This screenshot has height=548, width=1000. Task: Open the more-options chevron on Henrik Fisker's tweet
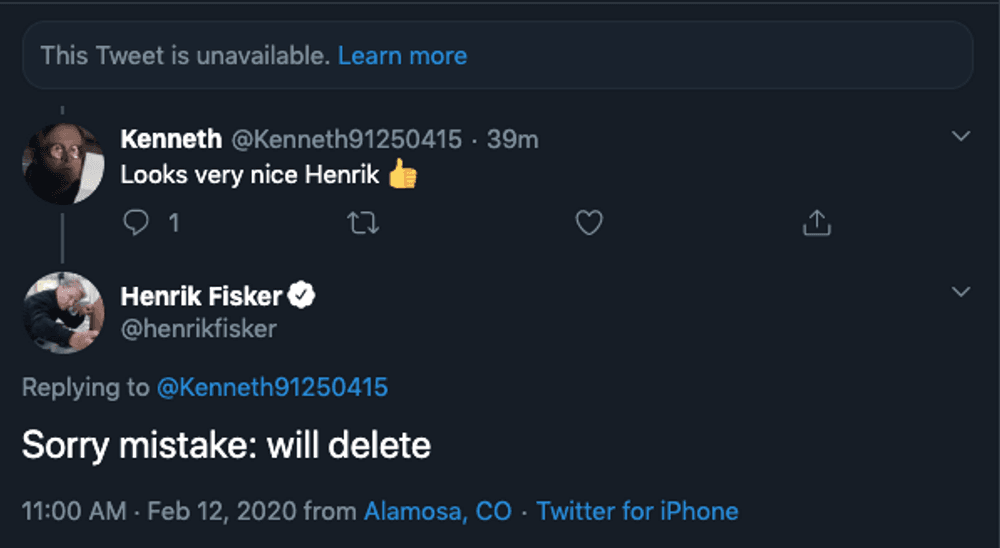pos(961,292)
